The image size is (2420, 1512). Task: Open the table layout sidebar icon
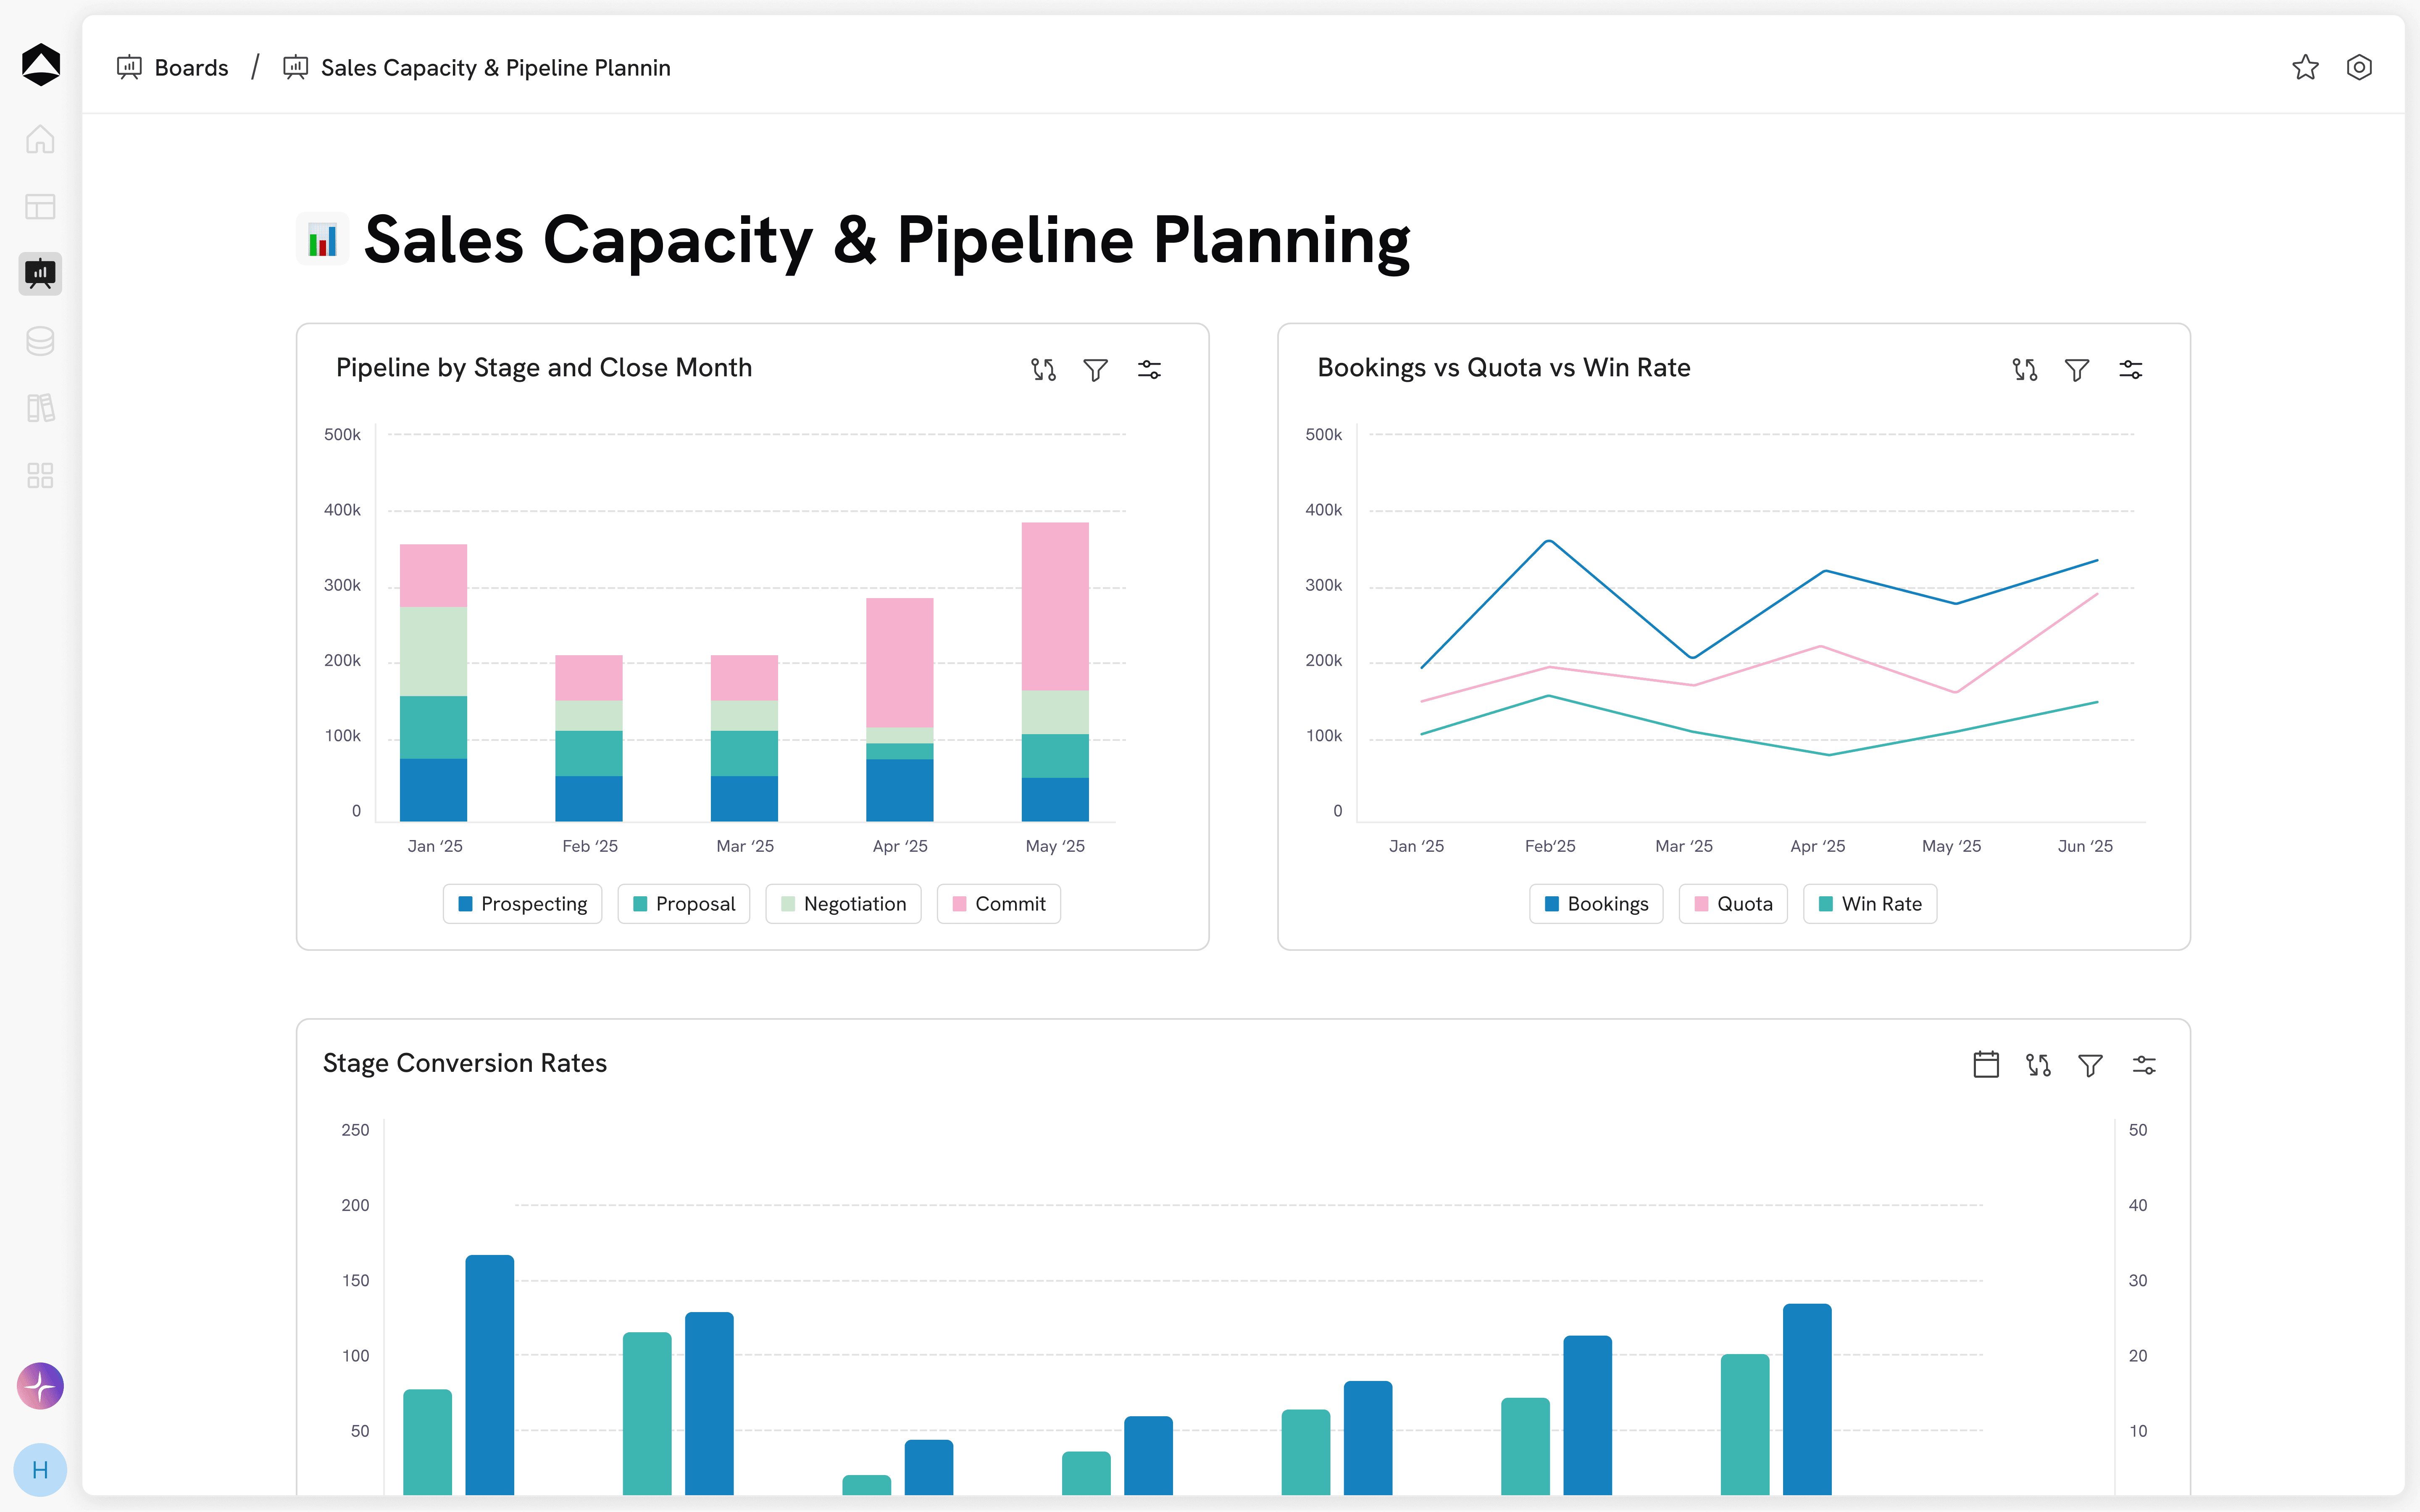40,207
